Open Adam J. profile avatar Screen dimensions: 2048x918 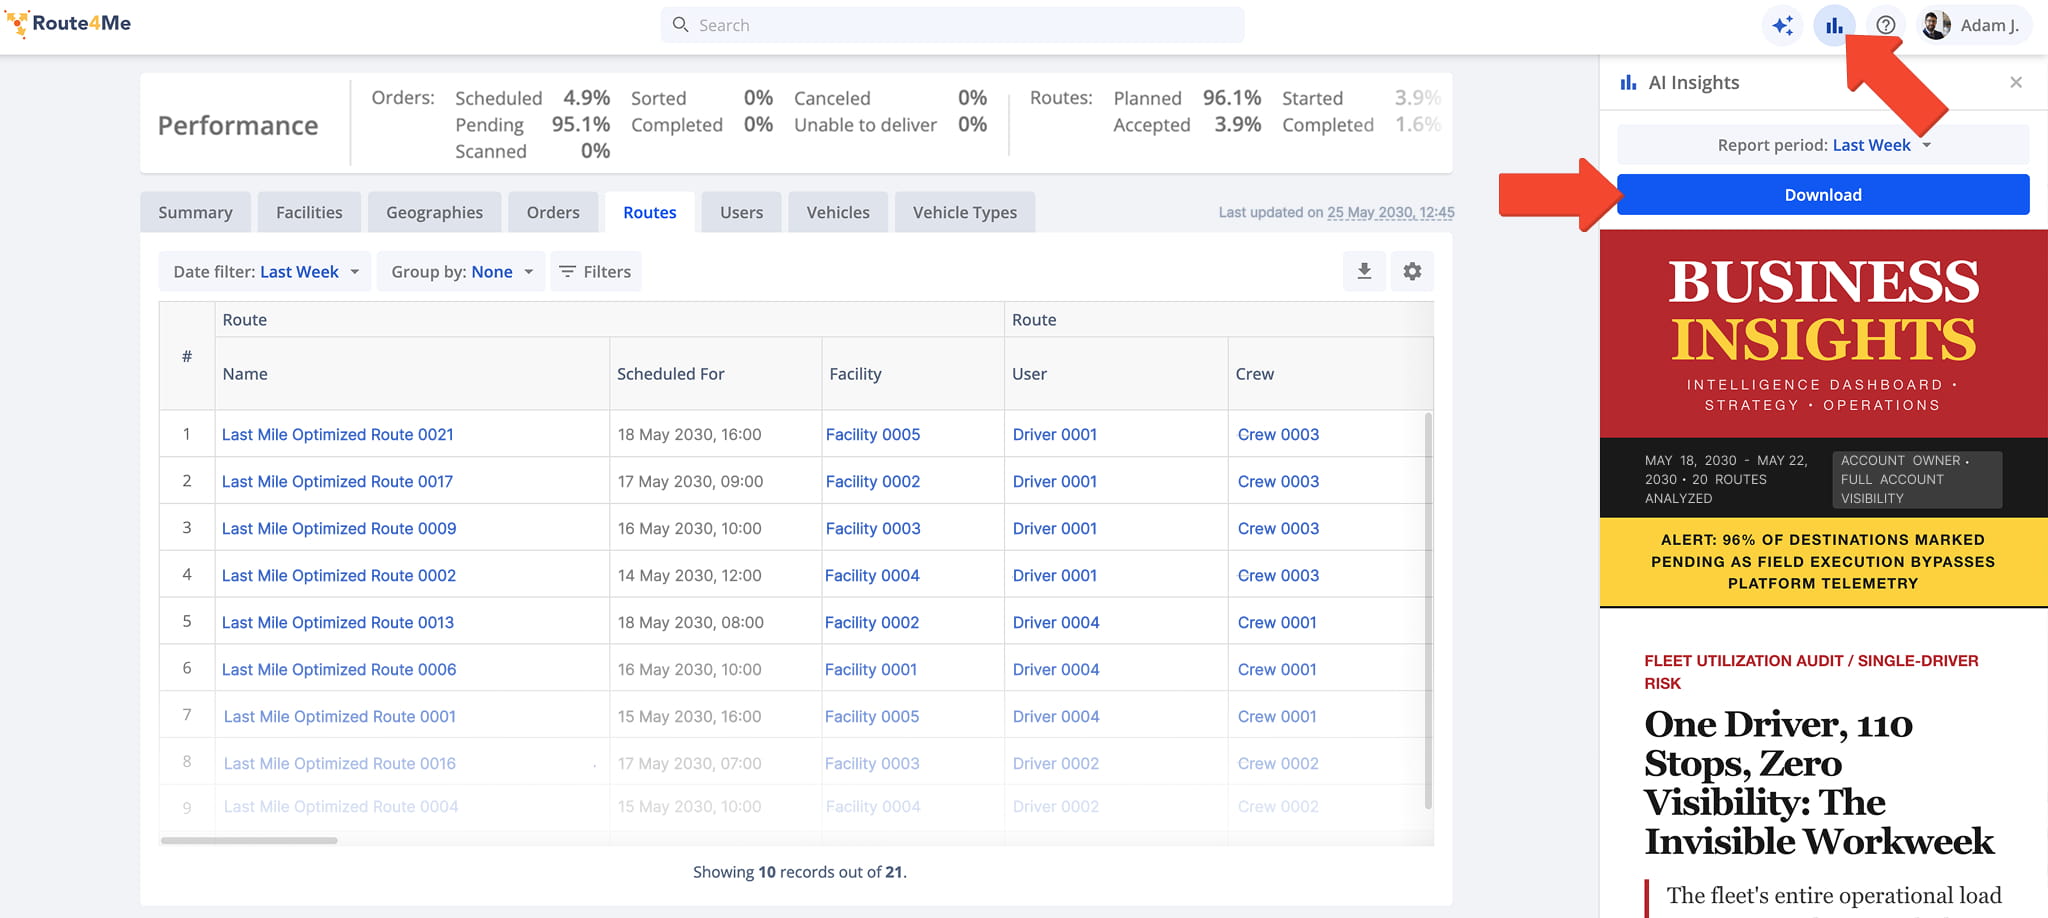tap(1936, 25)
